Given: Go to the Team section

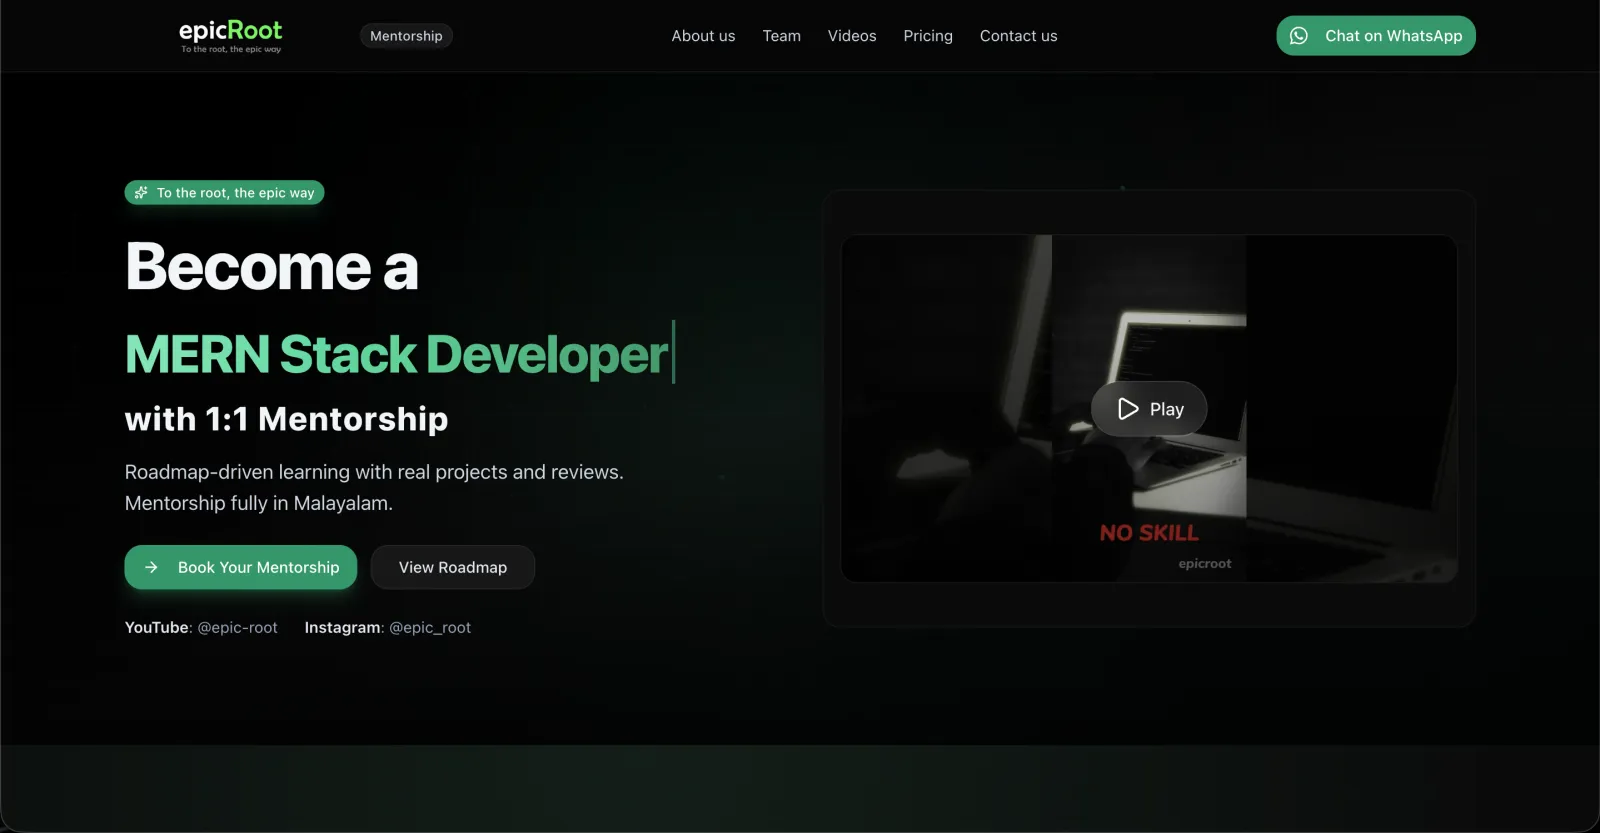Looking at the screenshot, I should pyautogui.click(x=782, y=36).
